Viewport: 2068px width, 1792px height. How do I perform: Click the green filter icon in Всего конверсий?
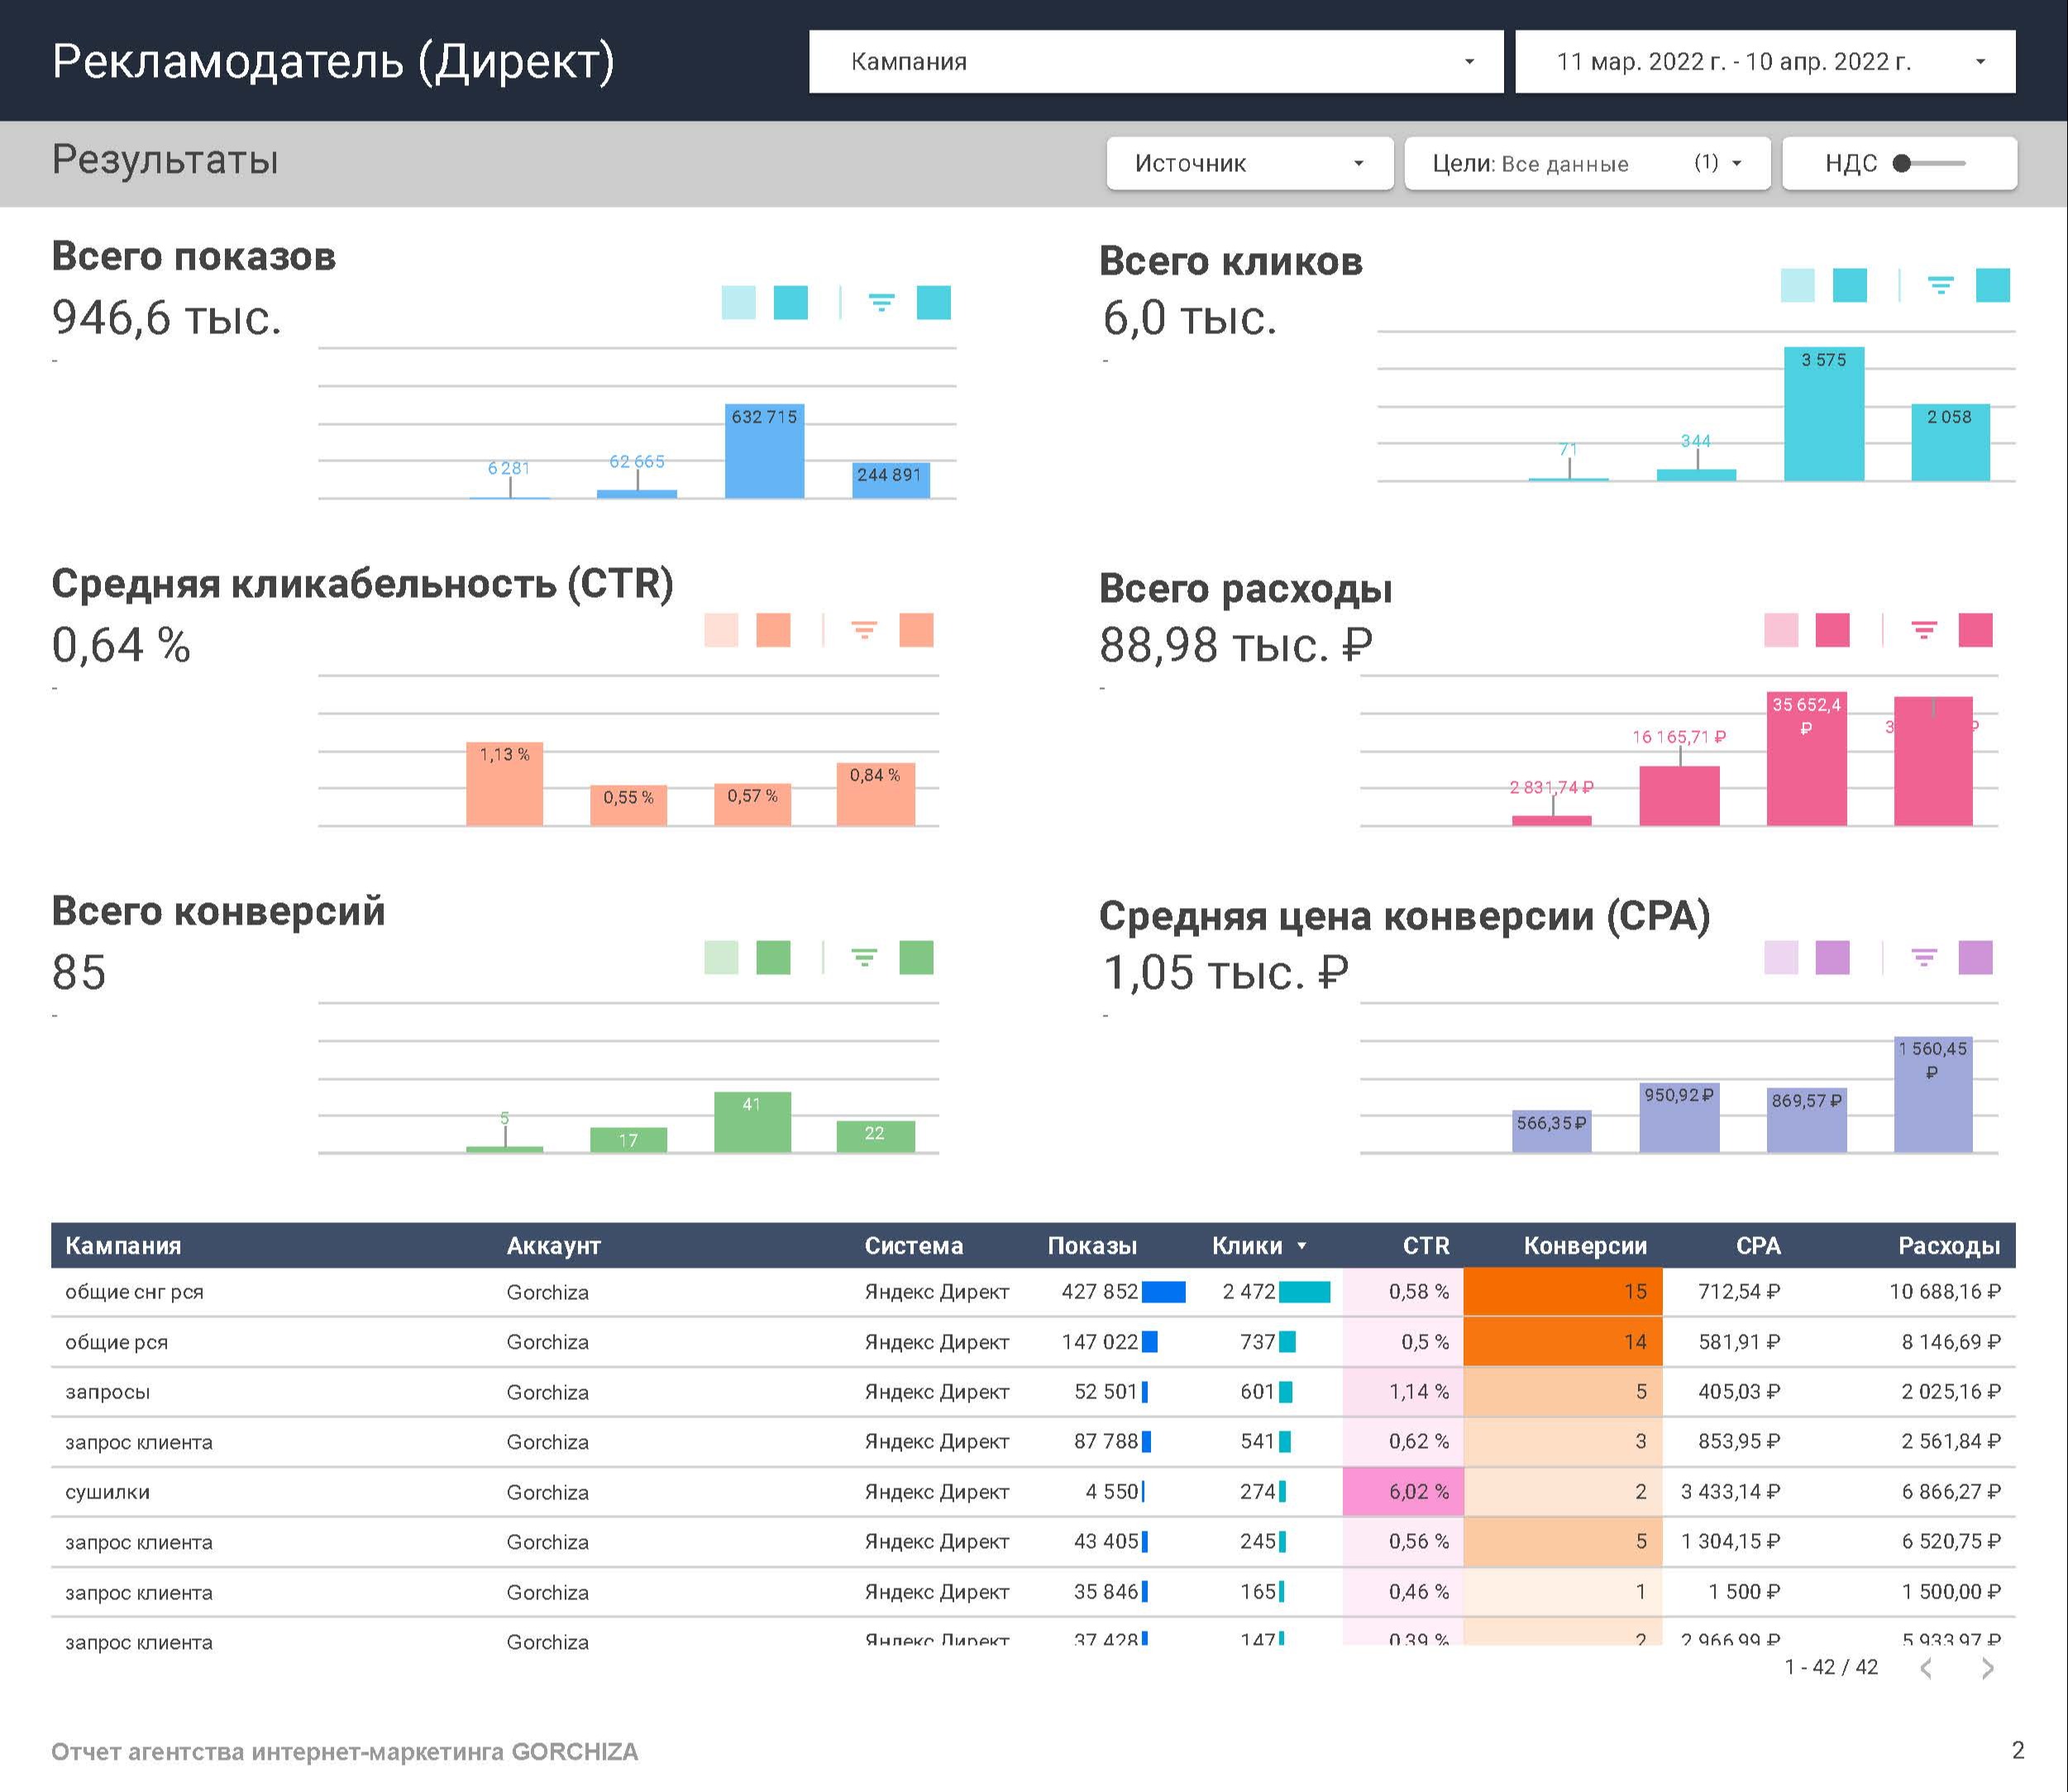(864, 958)
